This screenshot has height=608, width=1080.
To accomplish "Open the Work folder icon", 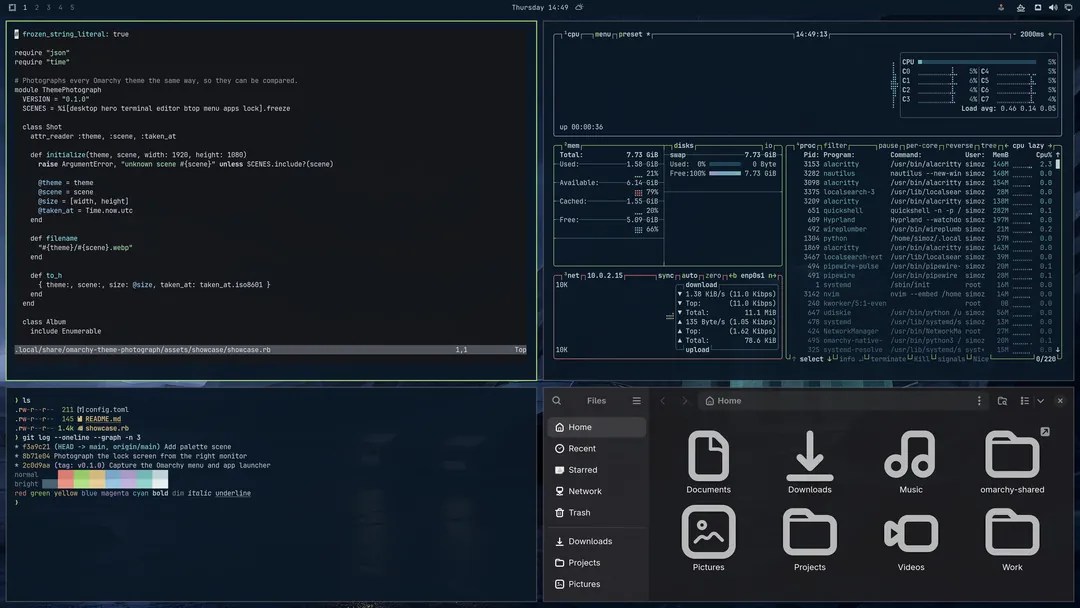I will [1012, 532].
